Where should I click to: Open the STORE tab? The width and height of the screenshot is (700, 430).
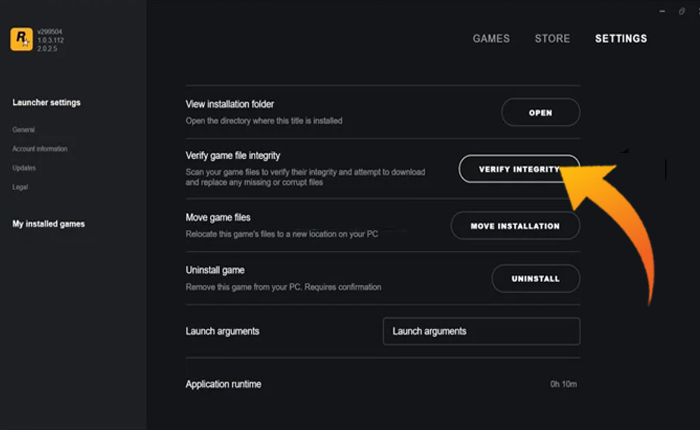[x=552, y=39]
